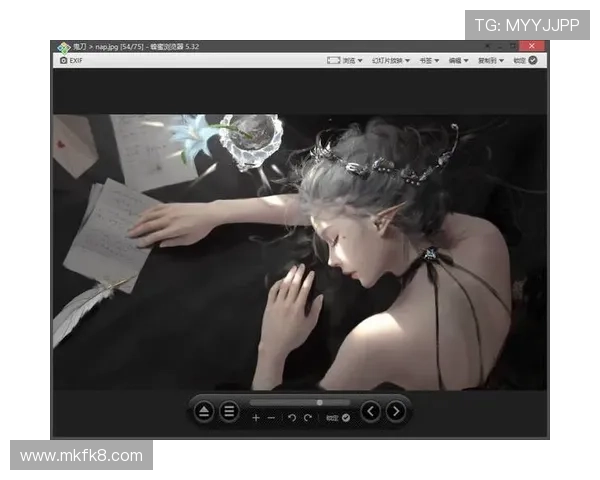
Task: Toggle the lock checkbox in bottom control bar
Action: [345, 417]
